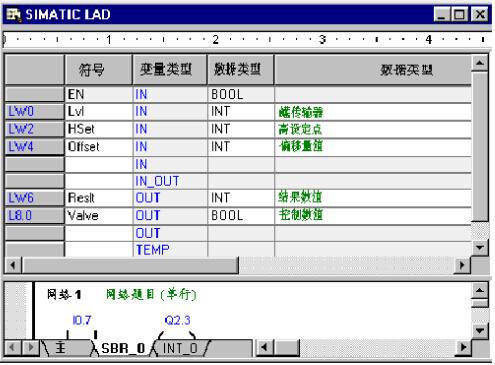The width and height of the screenshot is (495, 365).
Task: Click the network editor scroll down arrow
Action: [x=480, y=330]
